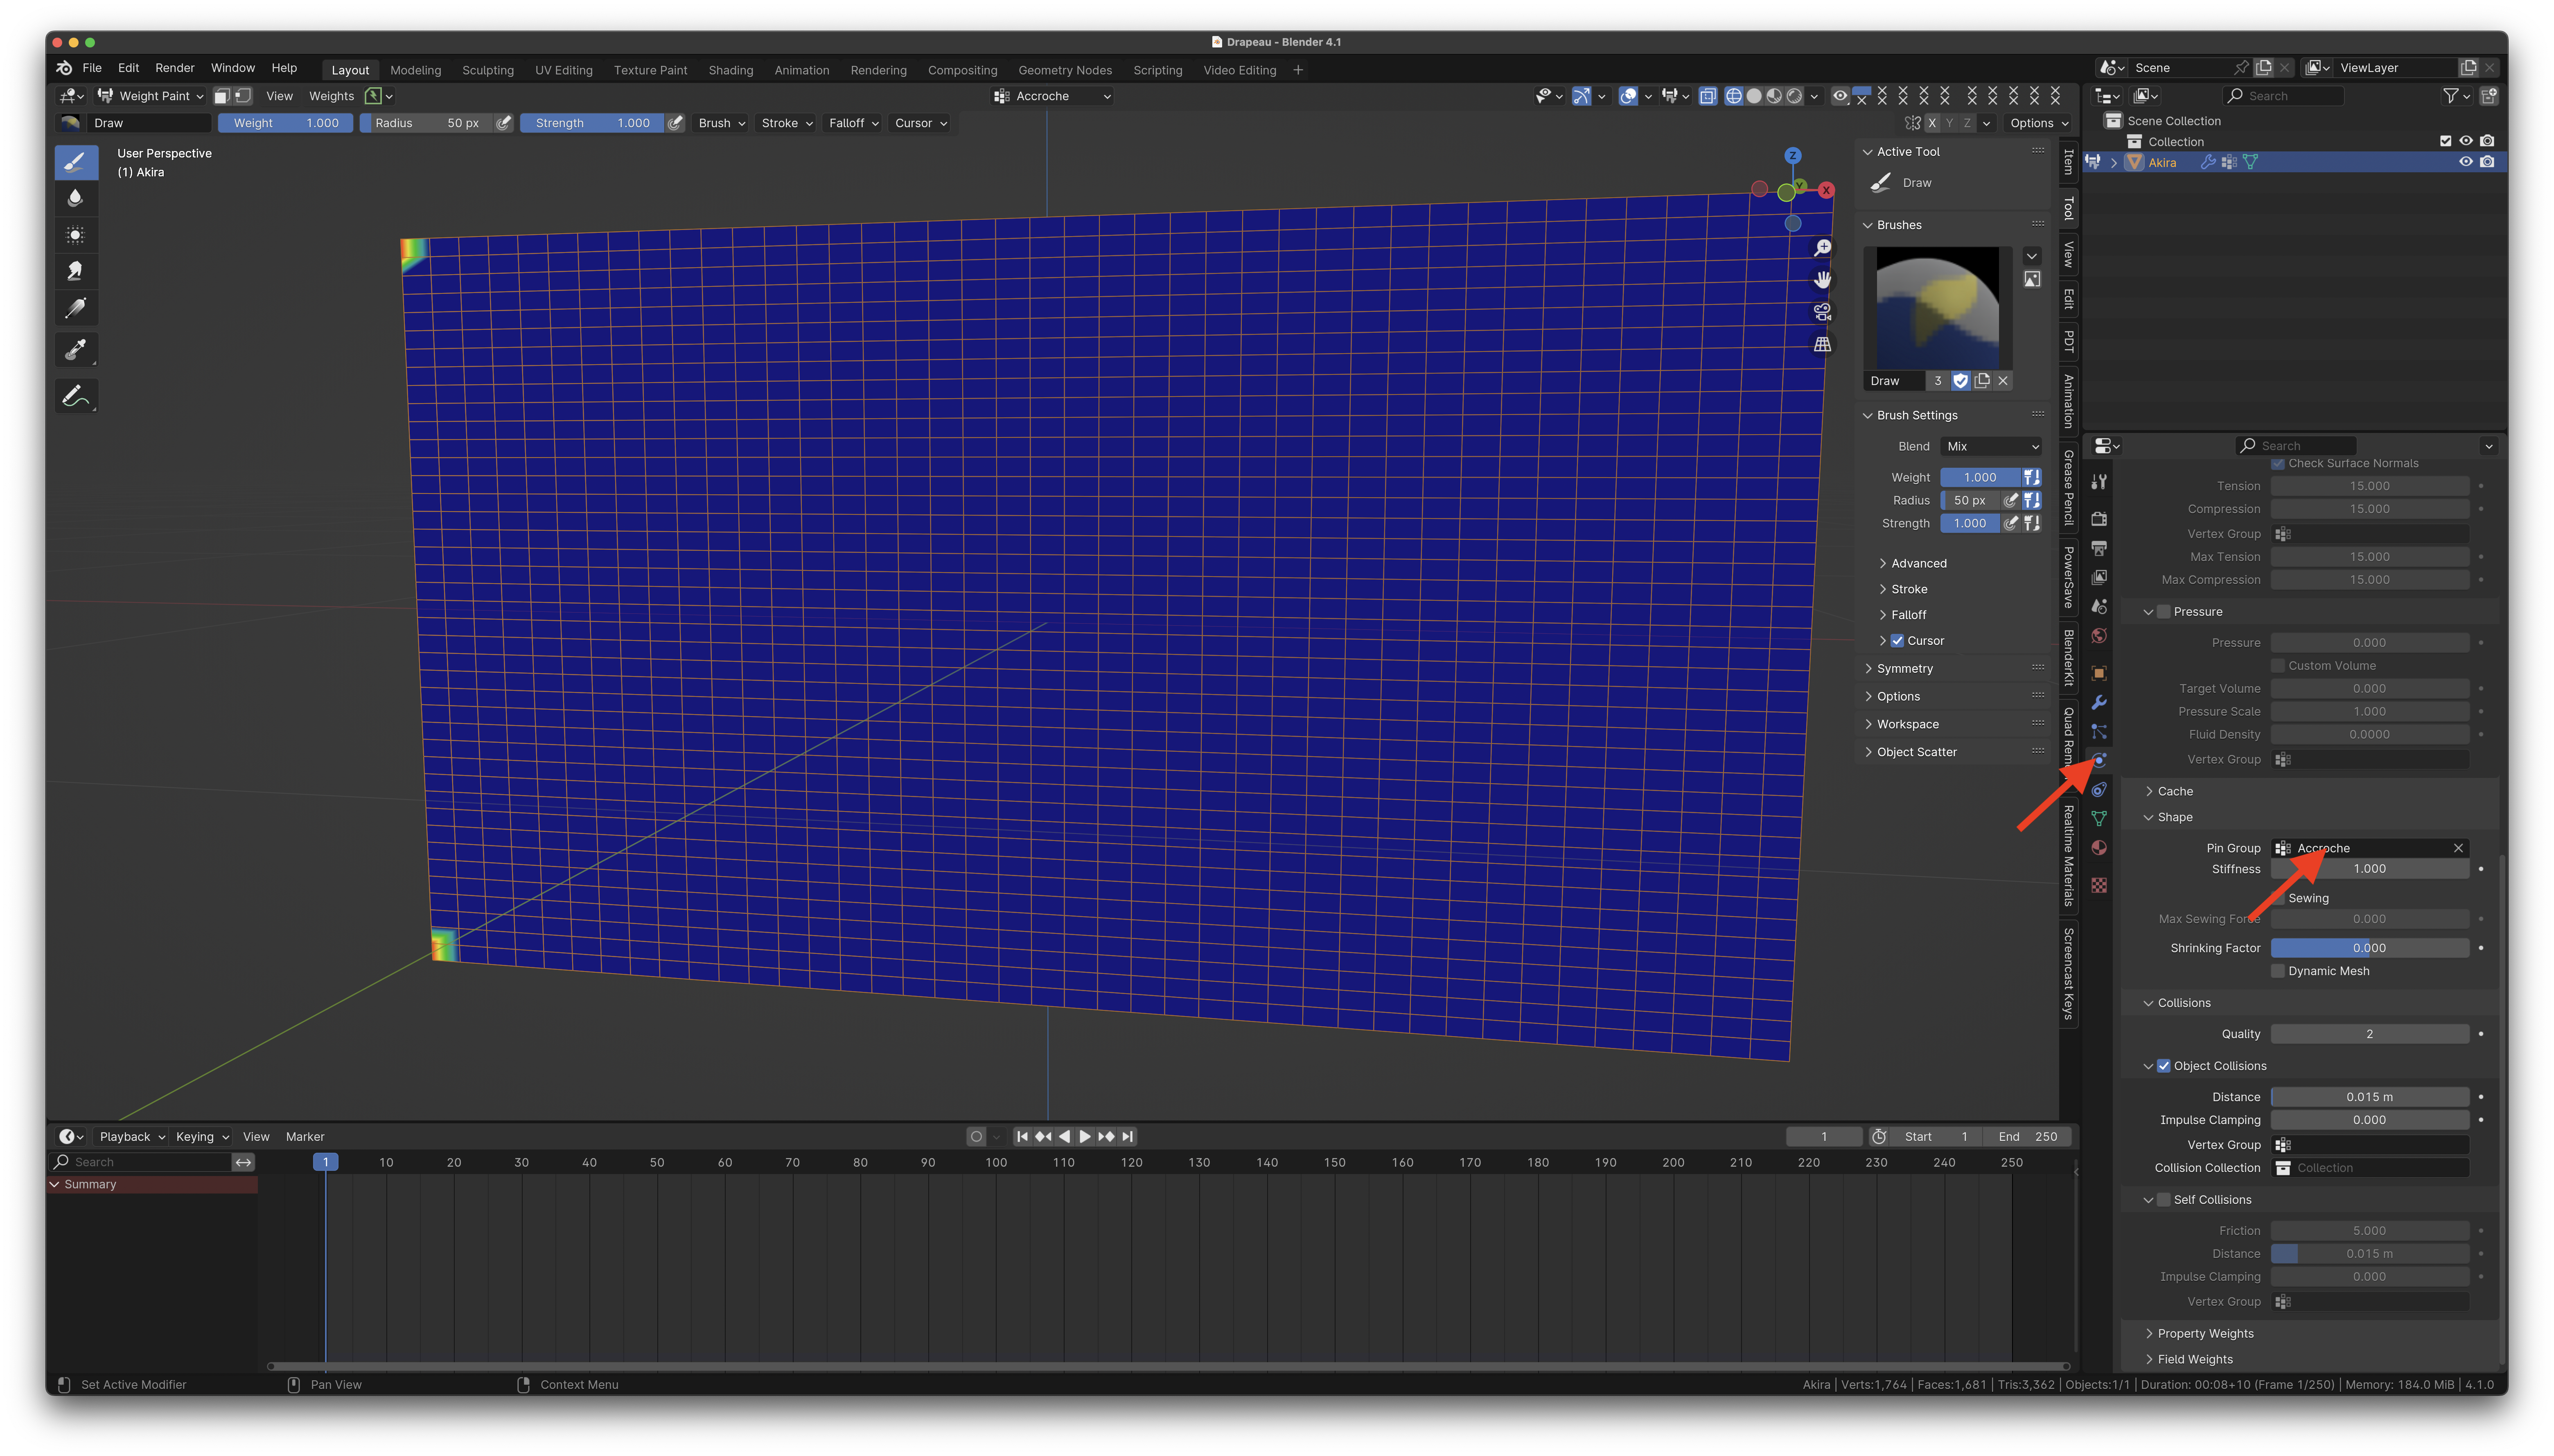
Task: Click the Blender logo menu icon
Action: click(64, 68)
